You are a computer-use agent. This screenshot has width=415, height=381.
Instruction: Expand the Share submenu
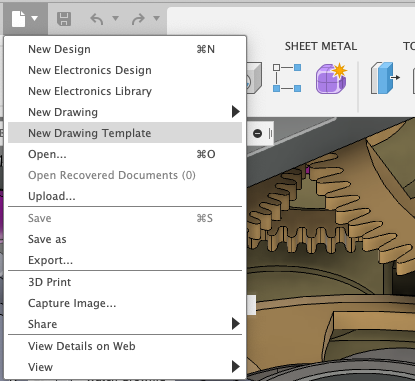coord(125,324)
